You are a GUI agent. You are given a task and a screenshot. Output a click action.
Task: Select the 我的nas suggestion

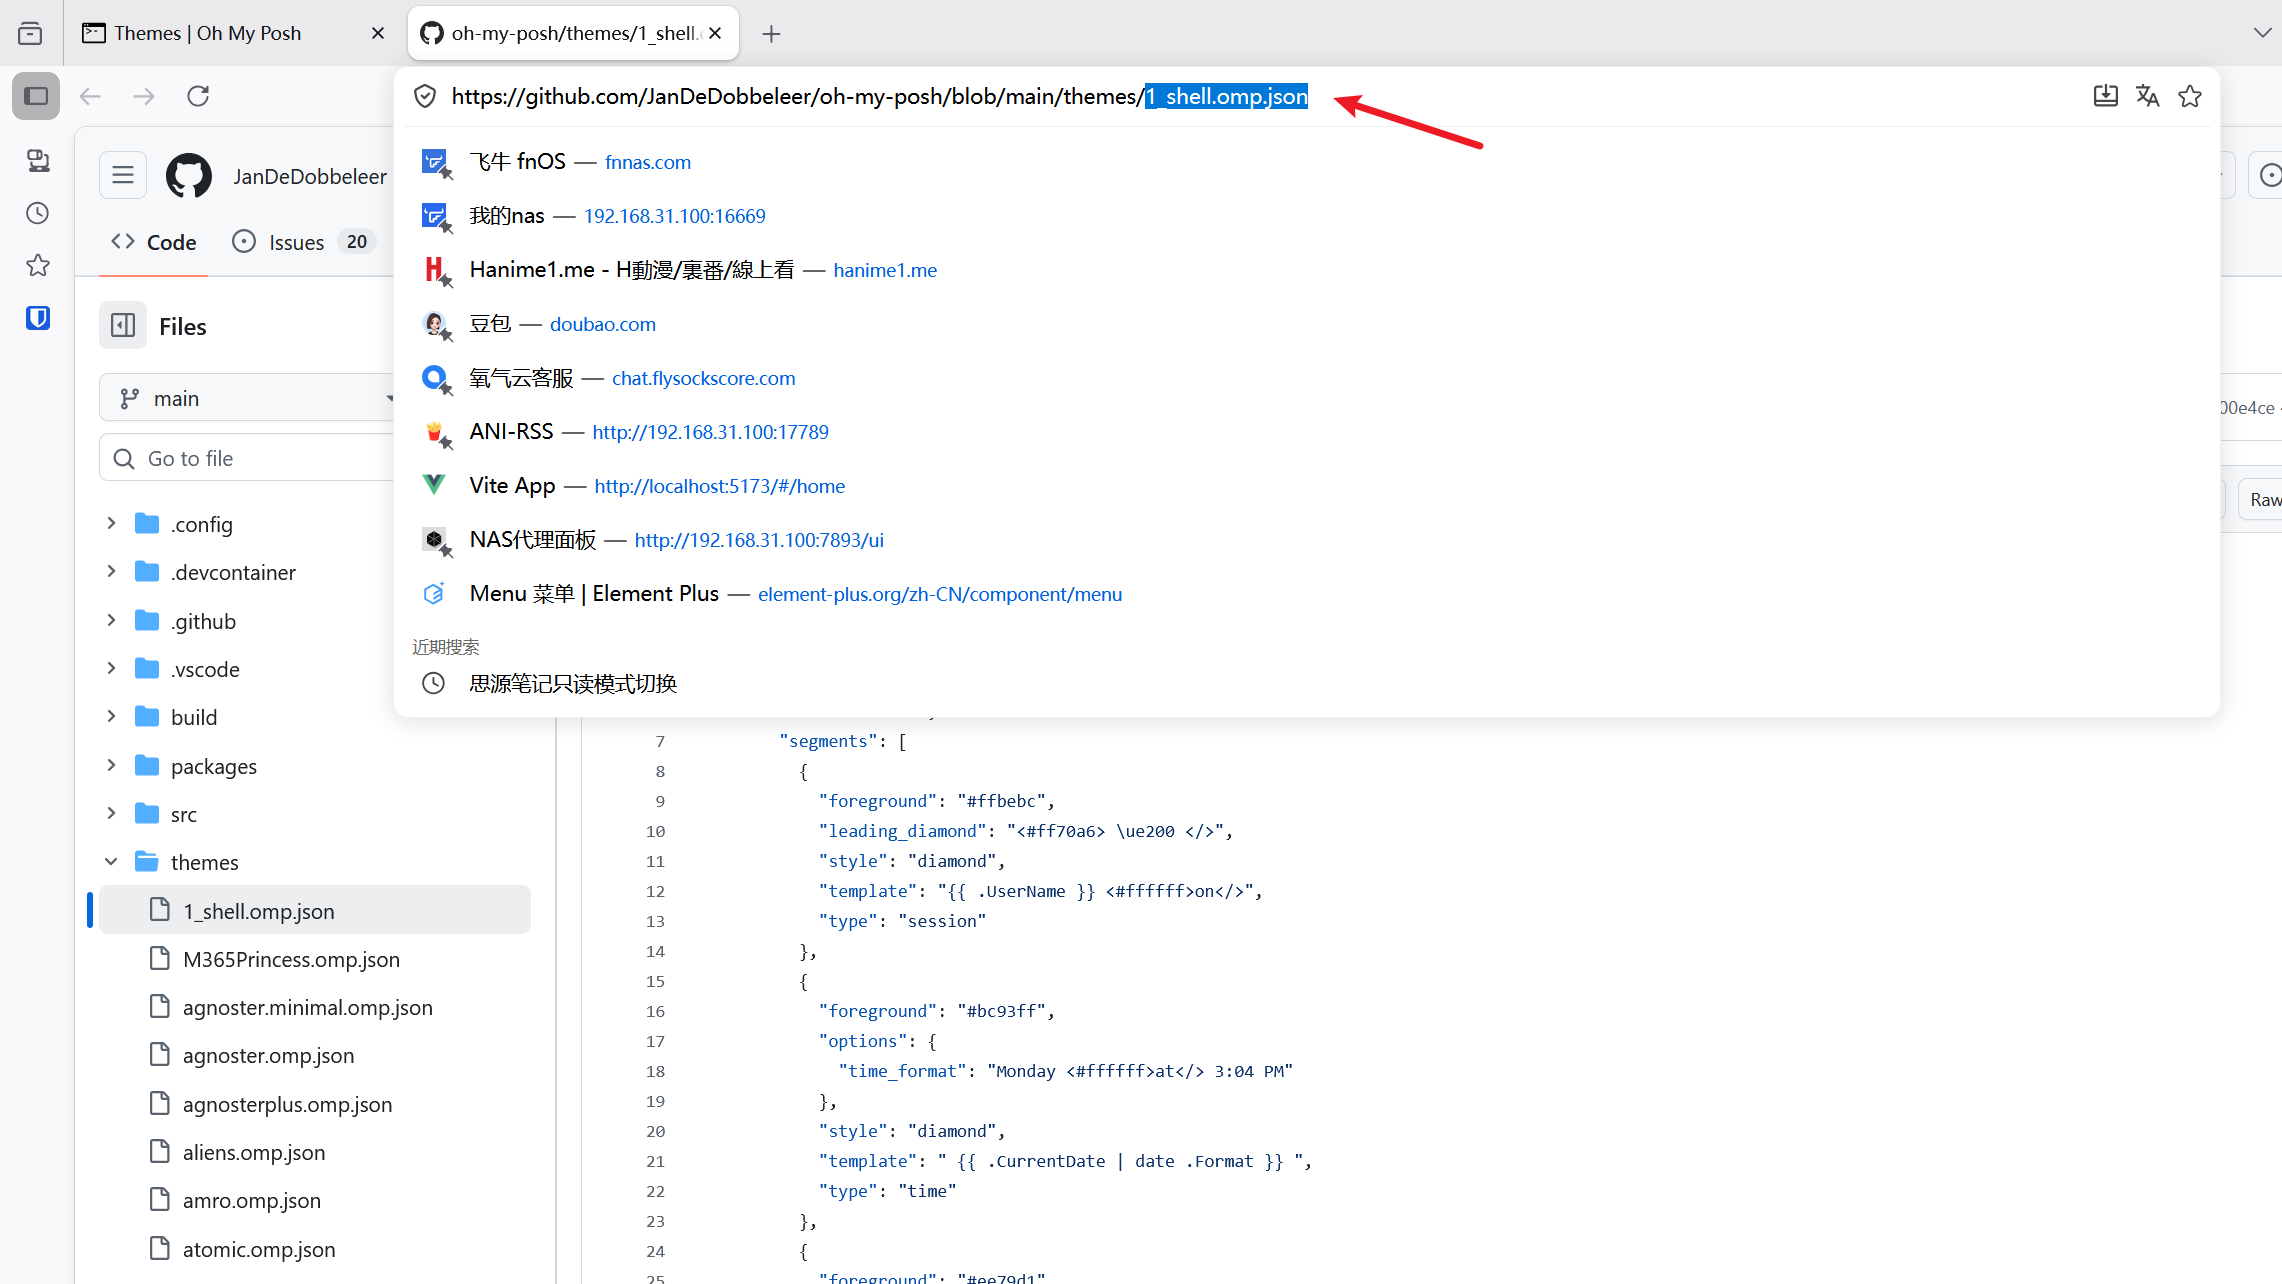(1306, 216)
